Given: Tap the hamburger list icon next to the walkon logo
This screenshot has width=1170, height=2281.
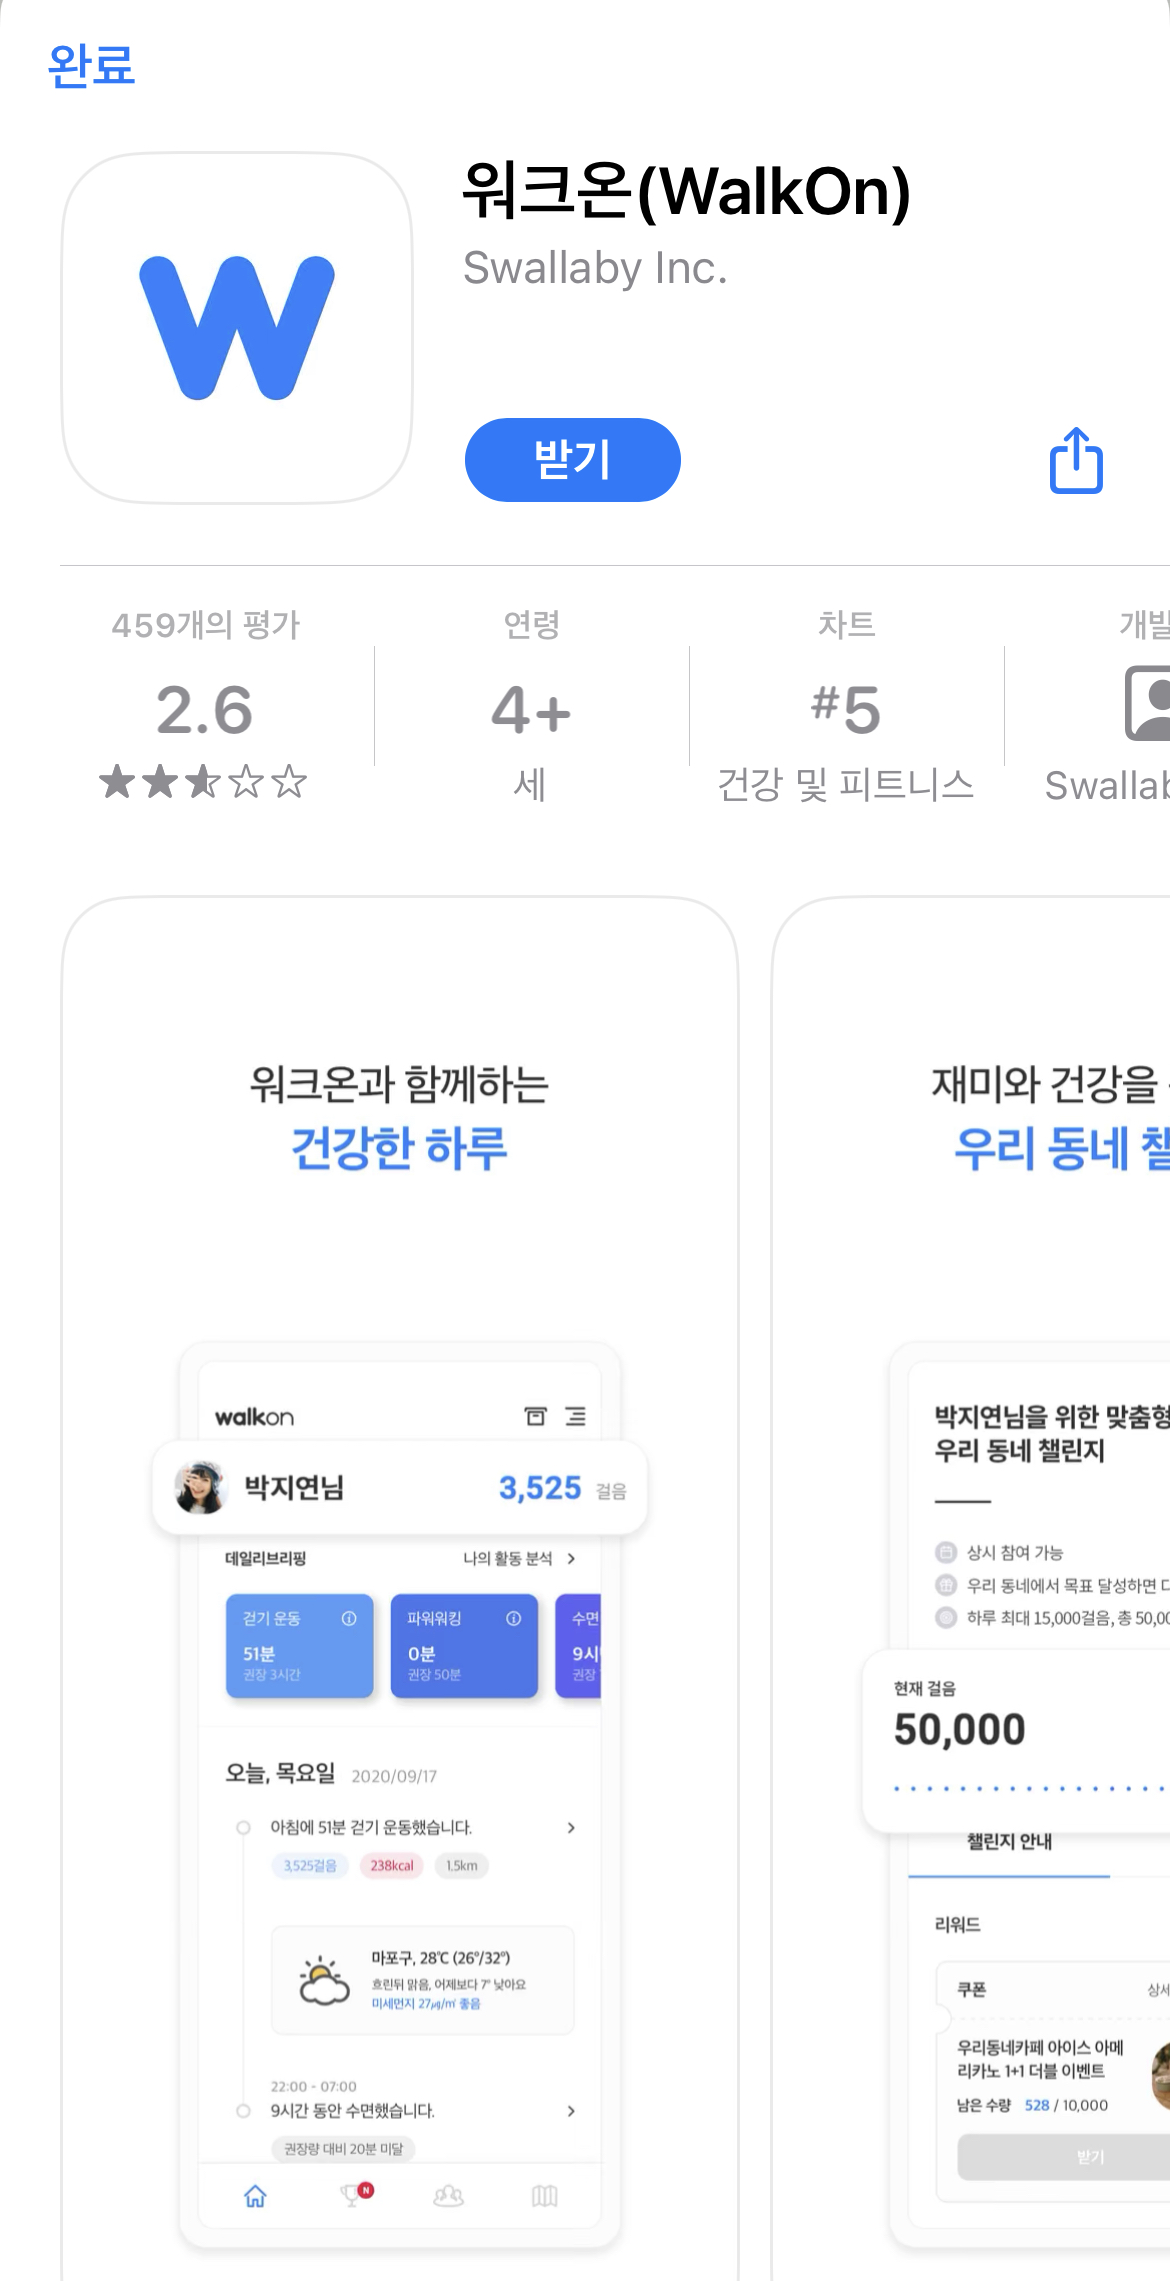Looking at the screenshot, I should click(576, 1416).
